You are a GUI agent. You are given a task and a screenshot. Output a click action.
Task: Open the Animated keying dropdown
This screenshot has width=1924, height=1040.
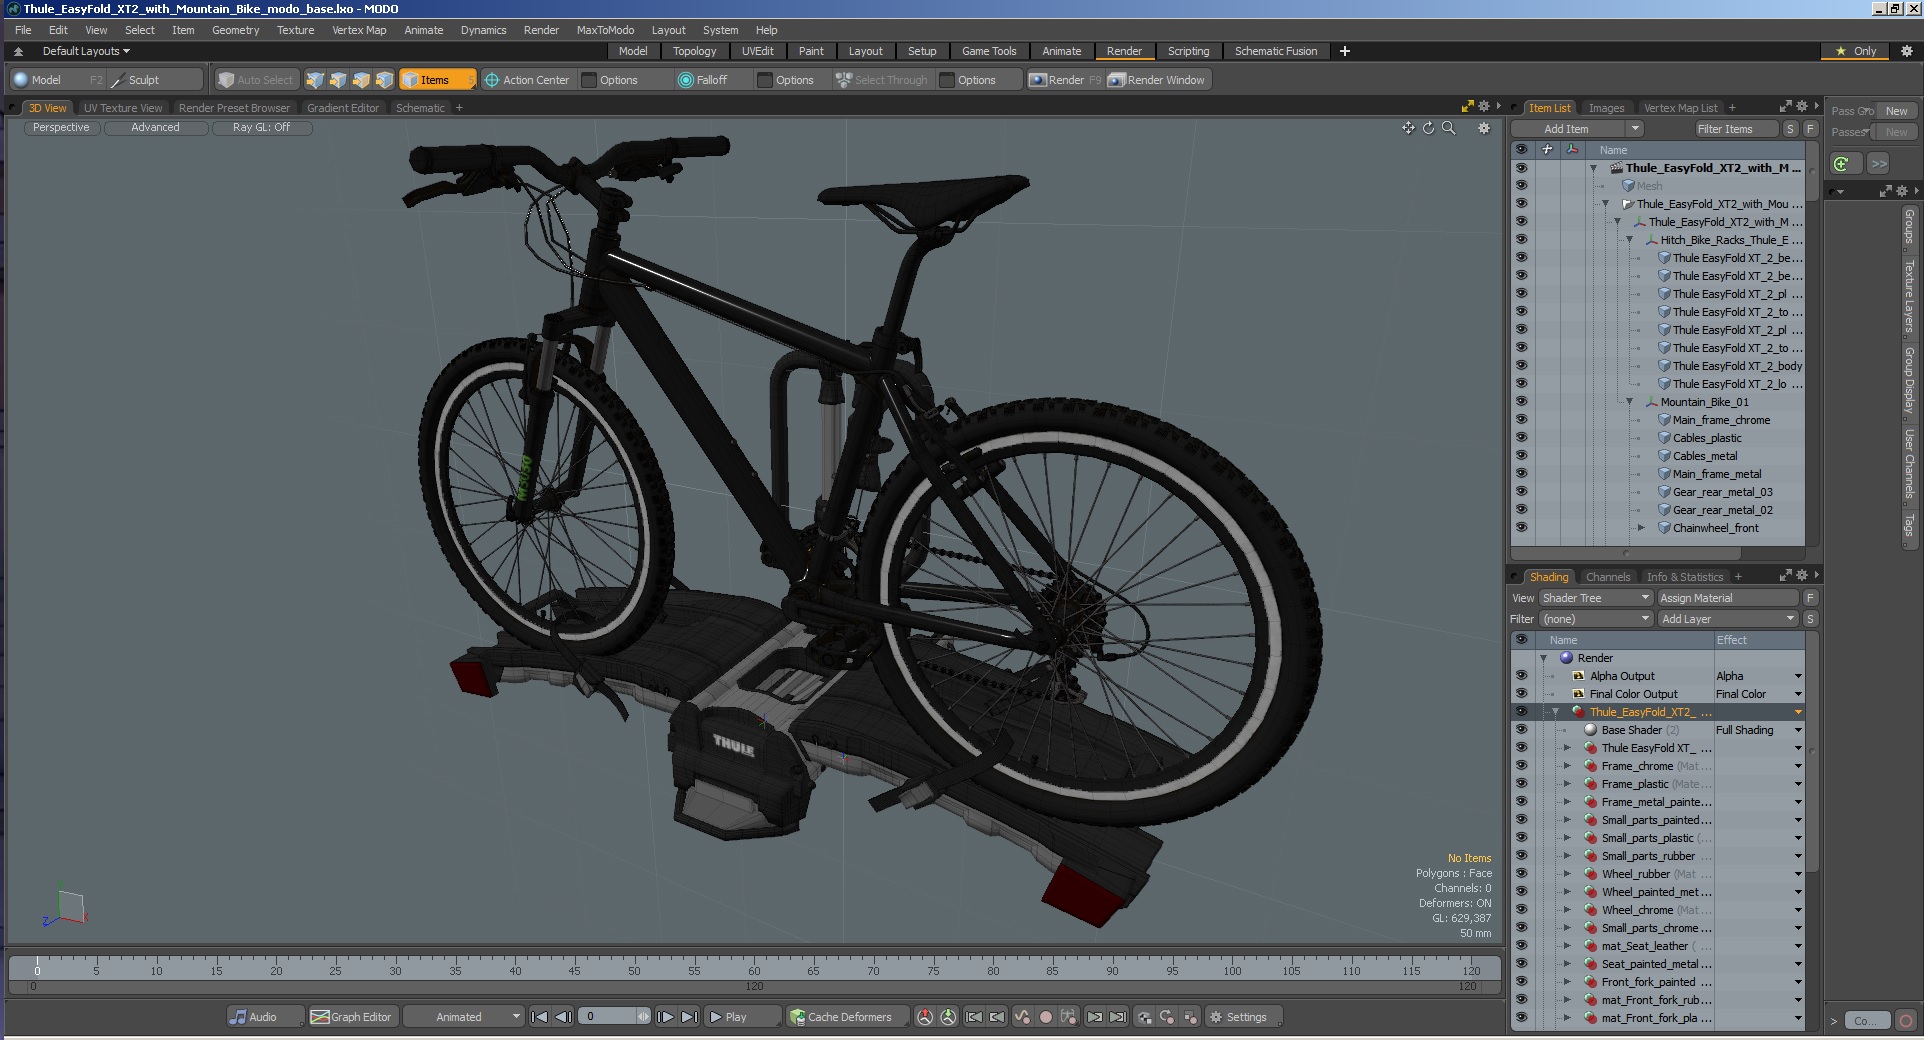coord(464,1017)
